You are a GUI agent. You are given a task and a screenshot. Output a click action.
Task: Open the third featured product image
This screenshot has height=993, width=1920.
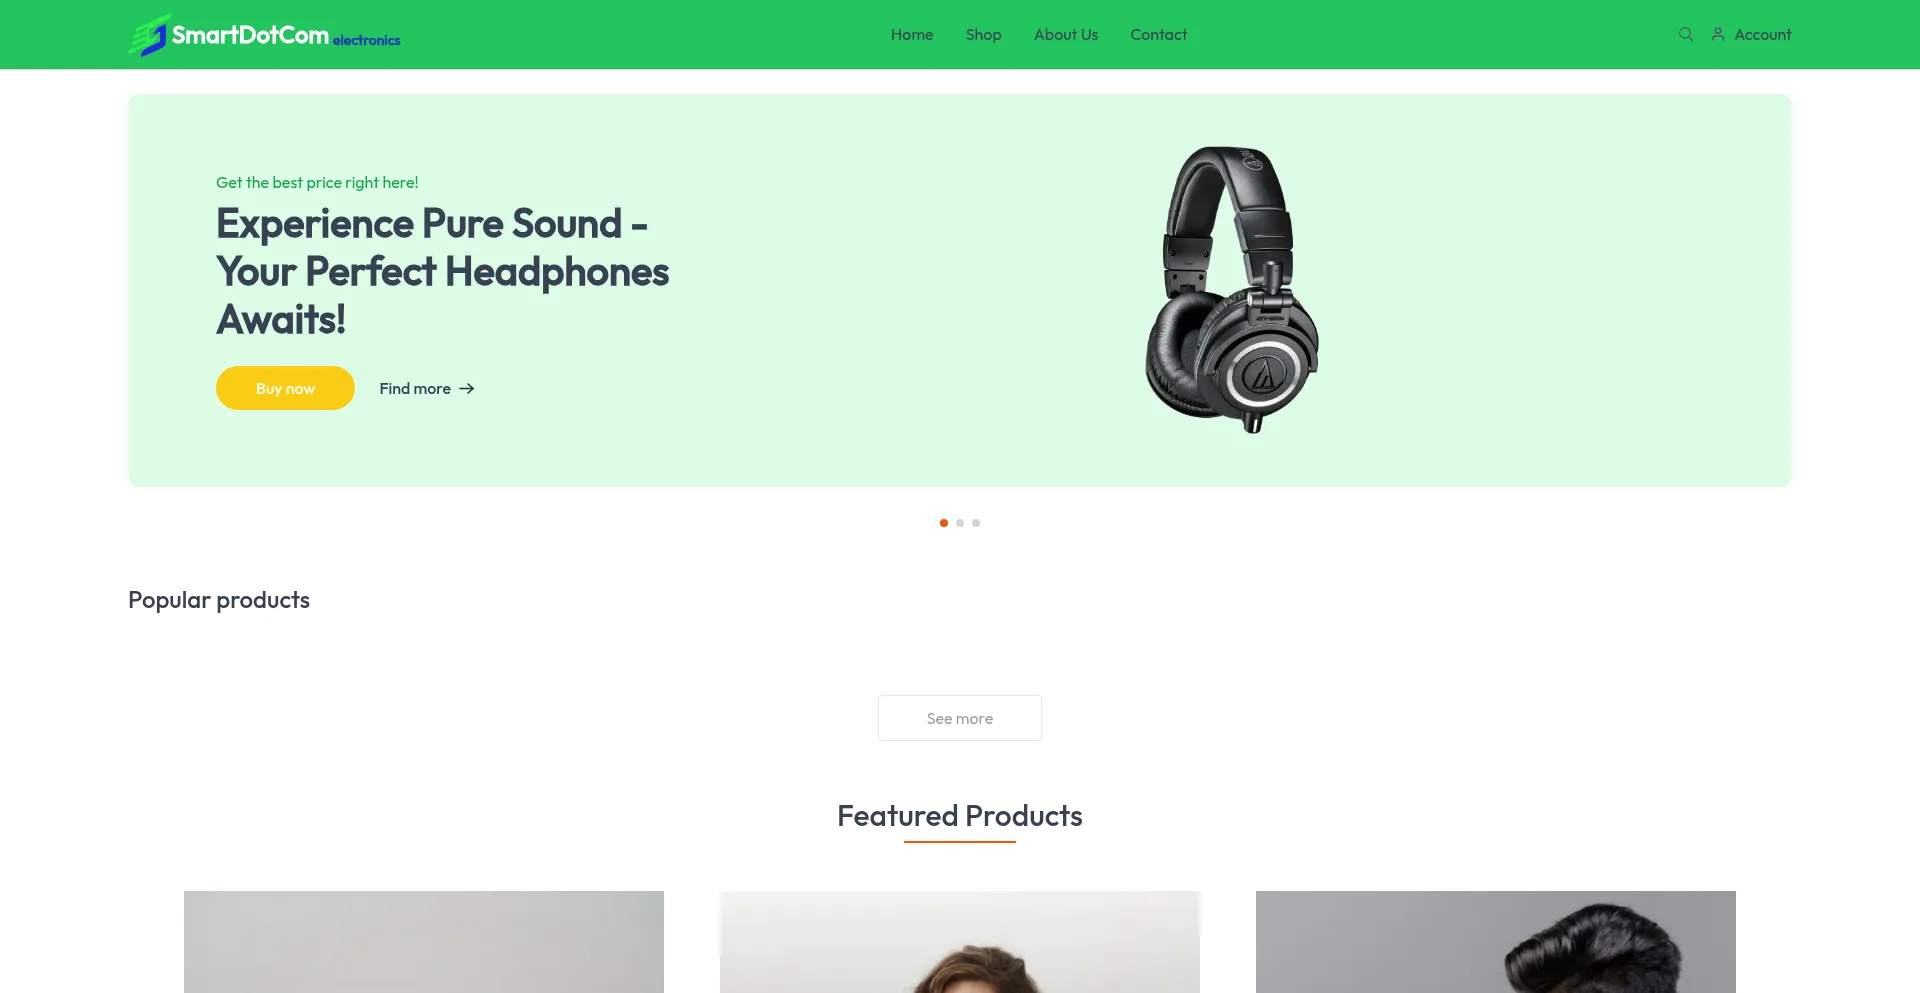click(1496, 942)
